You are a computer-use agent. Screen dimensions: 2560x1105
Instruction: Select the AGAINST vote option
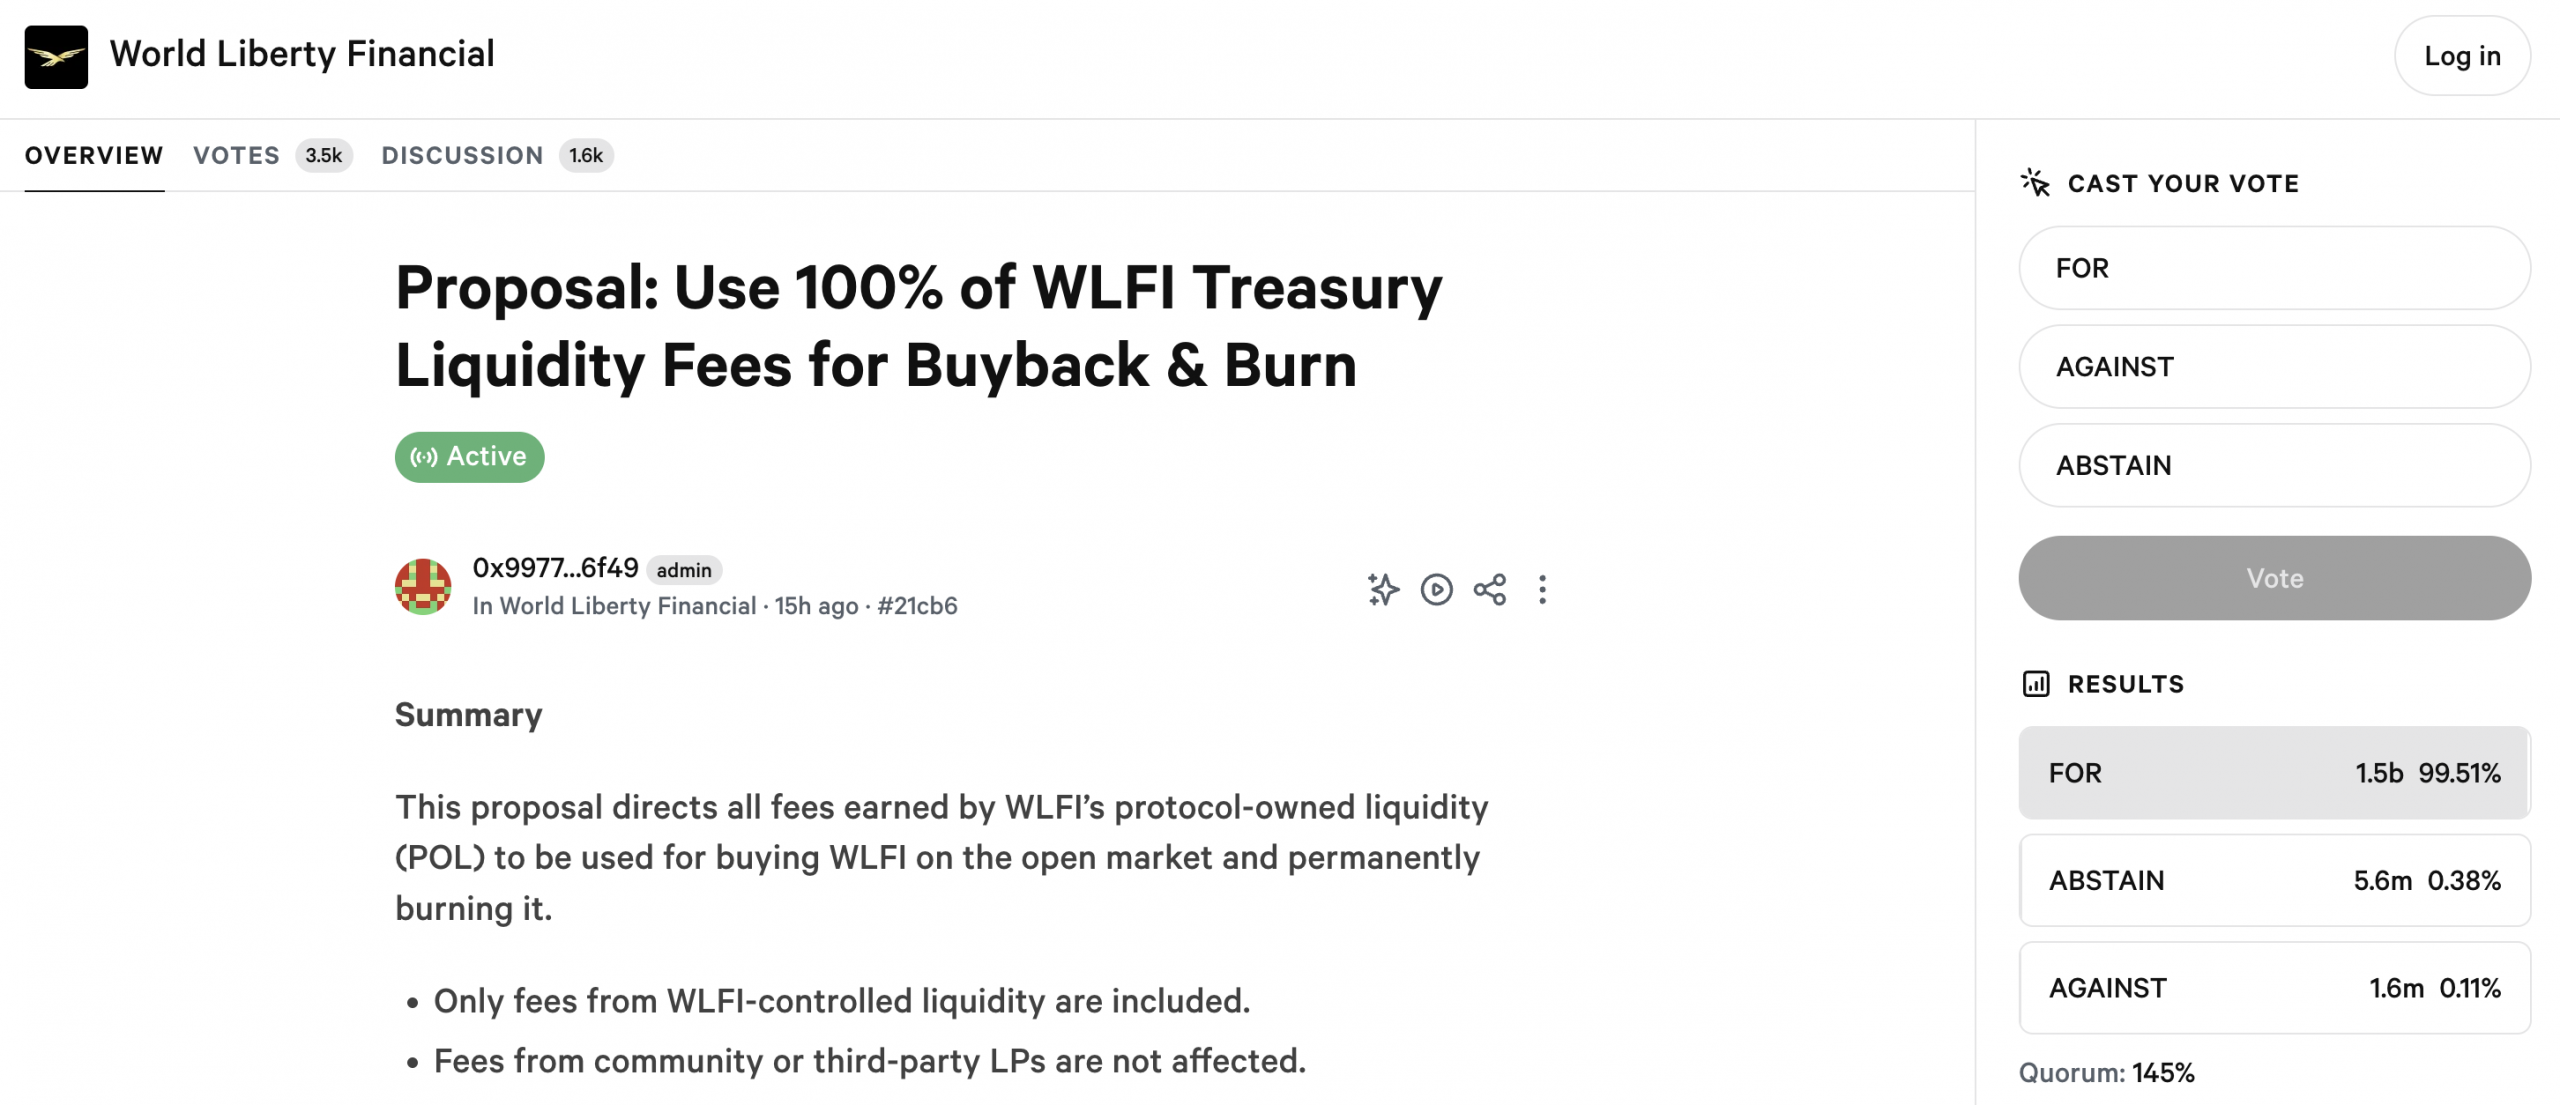tap(2274, 367)
